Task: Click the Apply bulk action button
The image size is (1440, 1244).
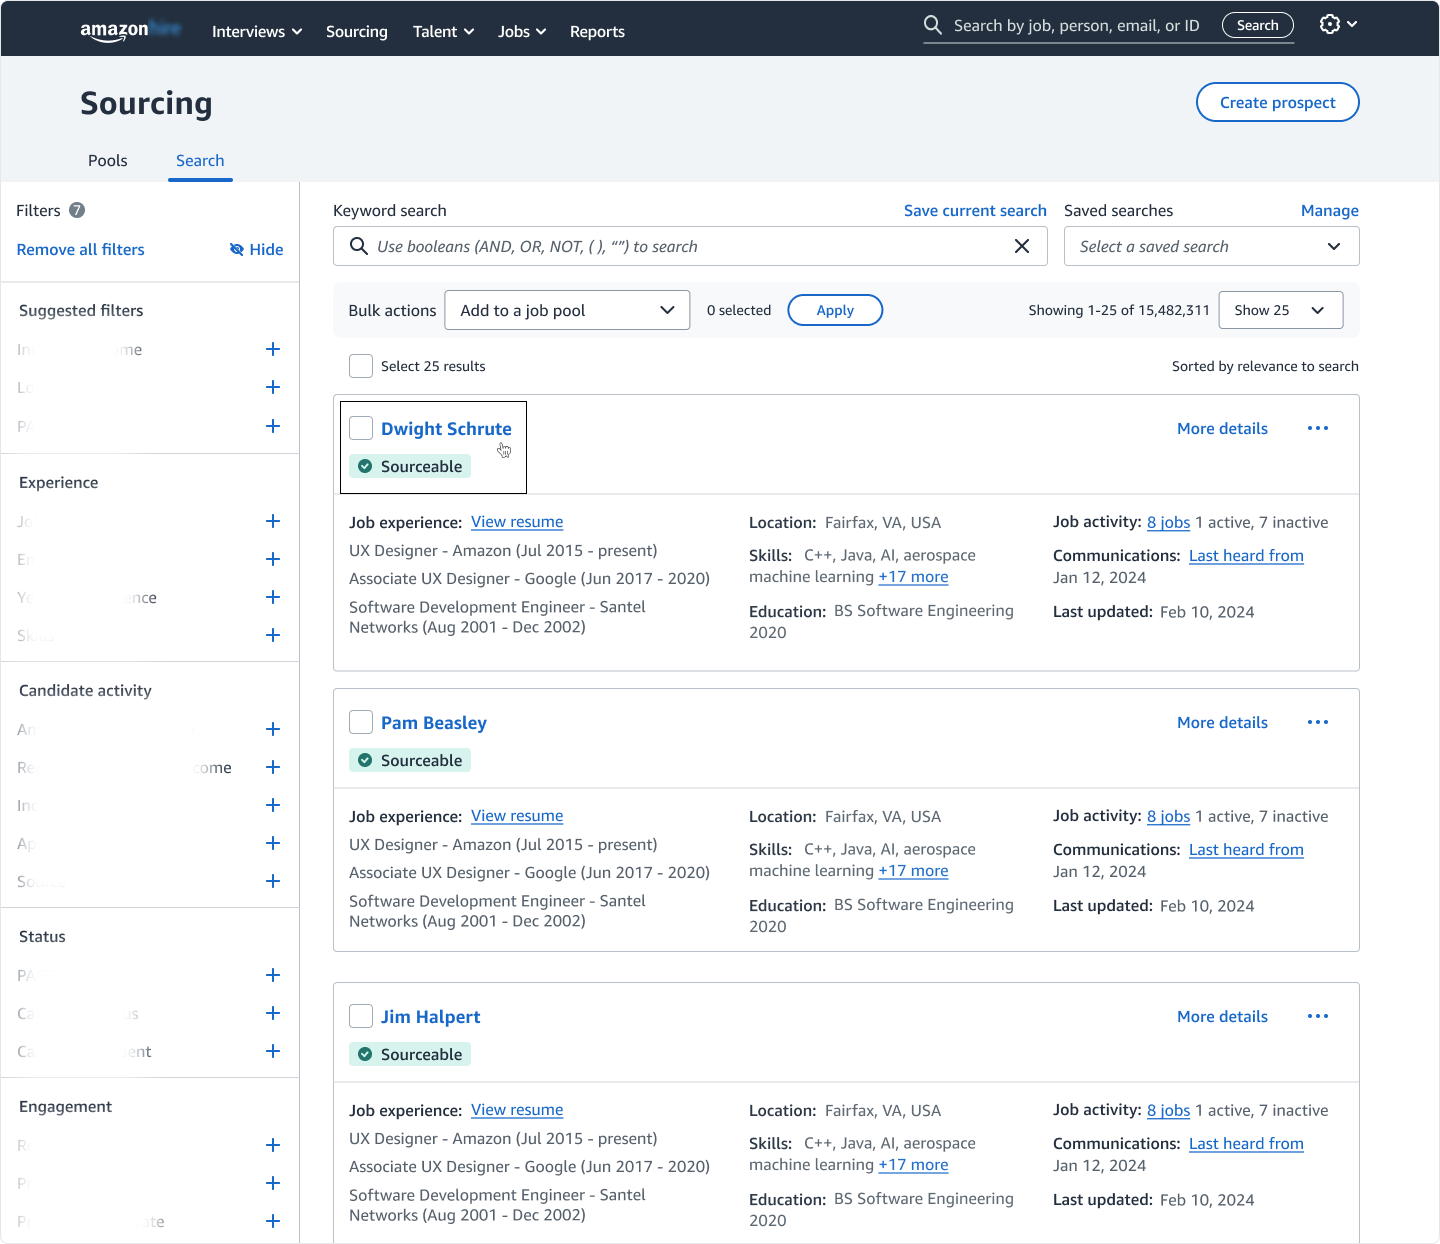Action: coord(835,310)
